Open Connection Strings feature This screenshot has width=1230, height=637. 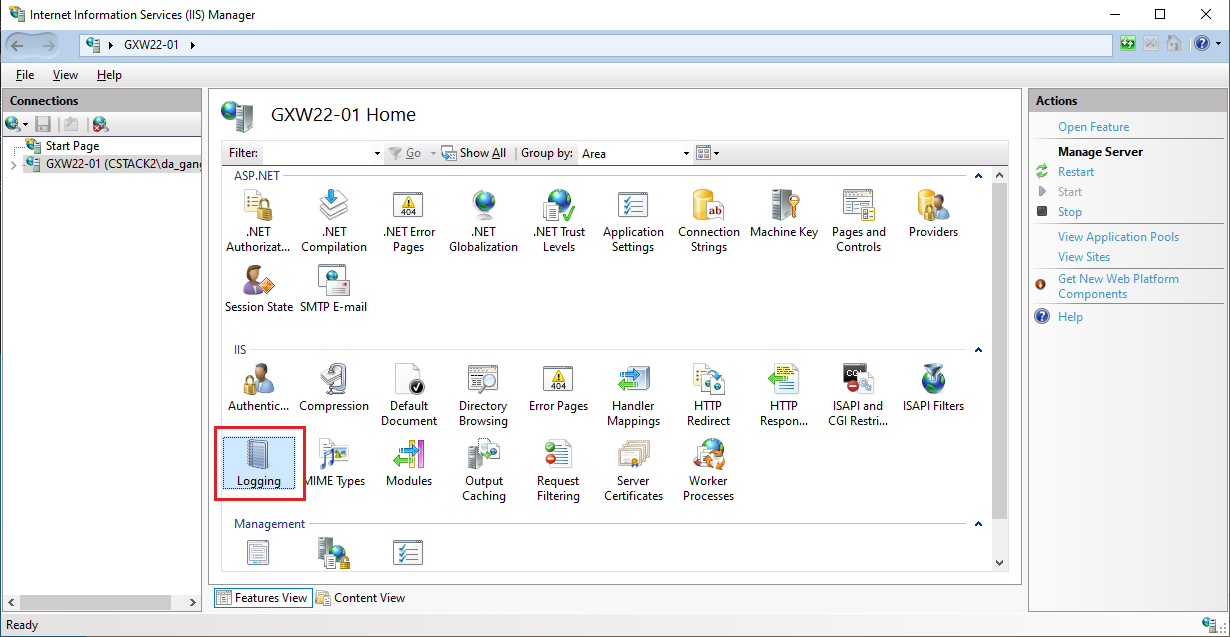[x=709, y=221]
